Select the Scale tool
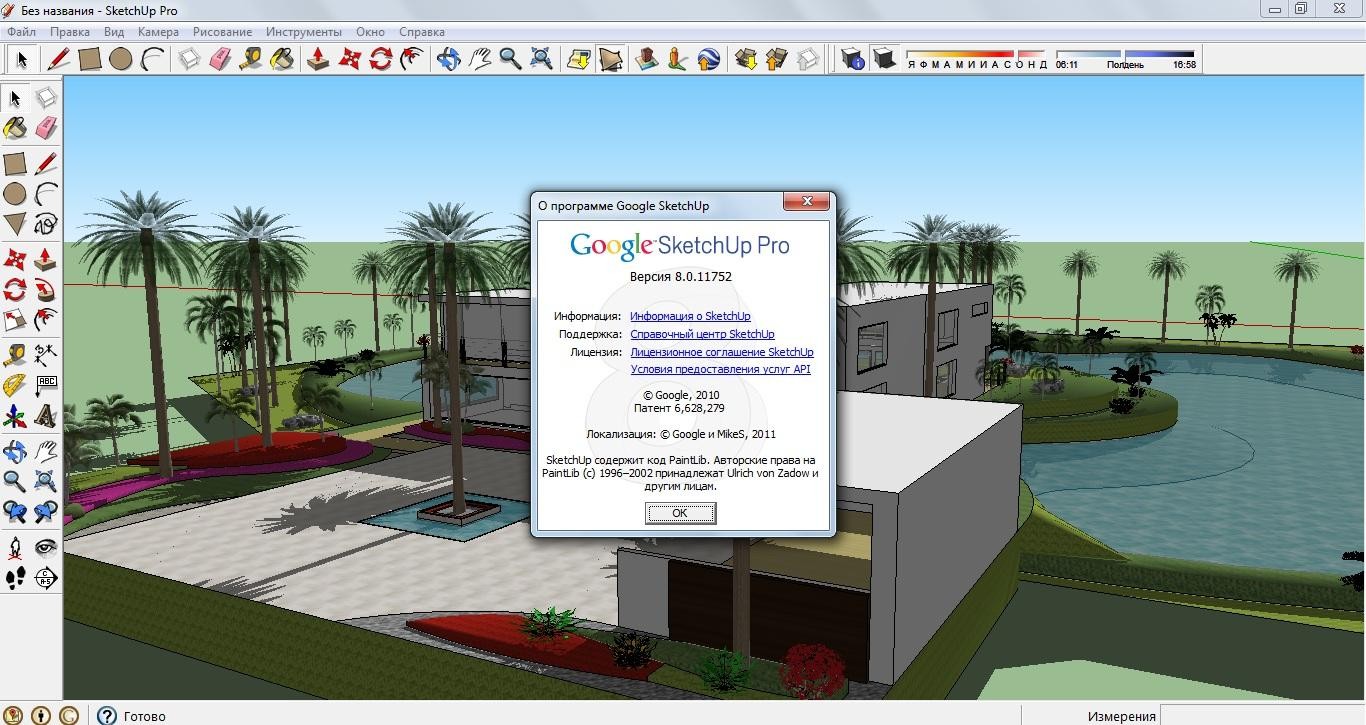1366x725 pixels. click(x=15, y=321)
